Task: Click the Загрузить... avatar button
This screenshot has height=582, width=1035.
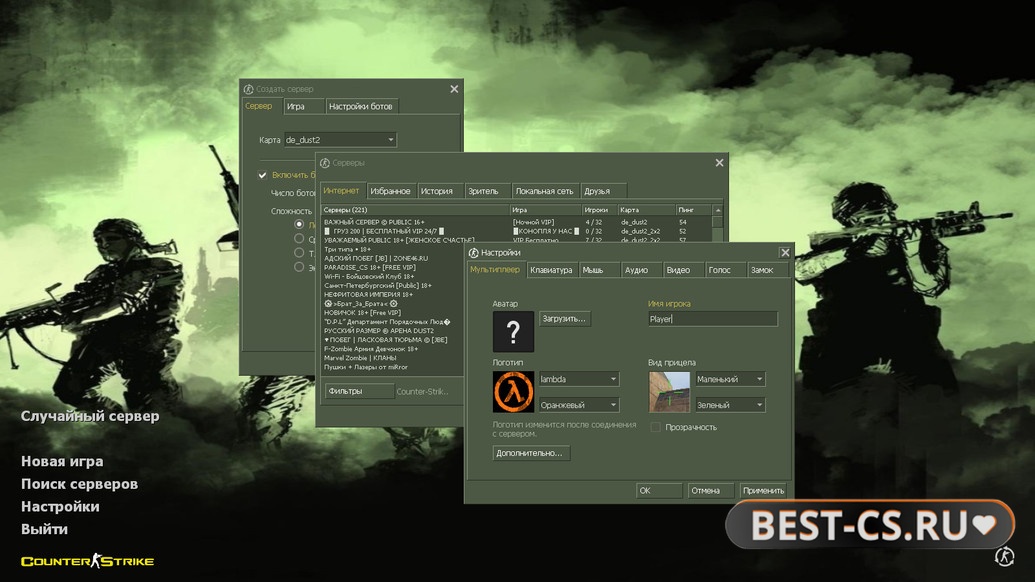Action: coord(565,319)
